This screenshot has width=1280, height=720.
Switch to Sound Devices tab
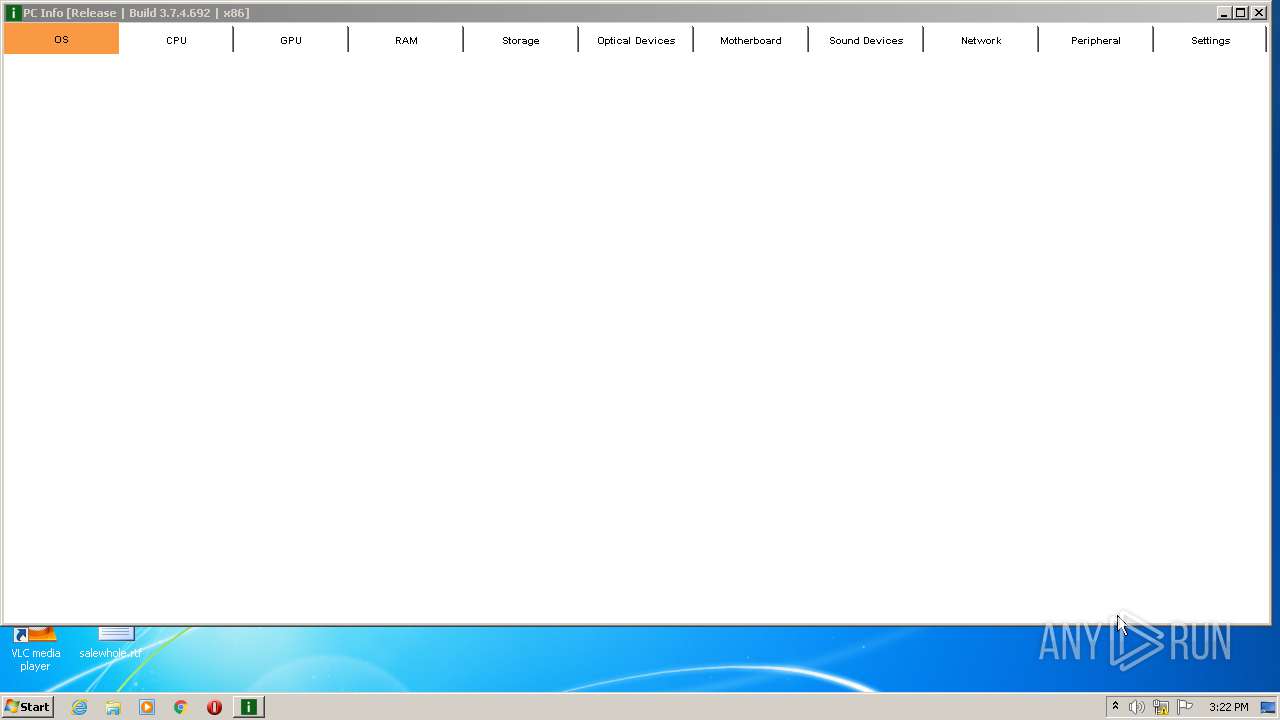pos(866,40)
